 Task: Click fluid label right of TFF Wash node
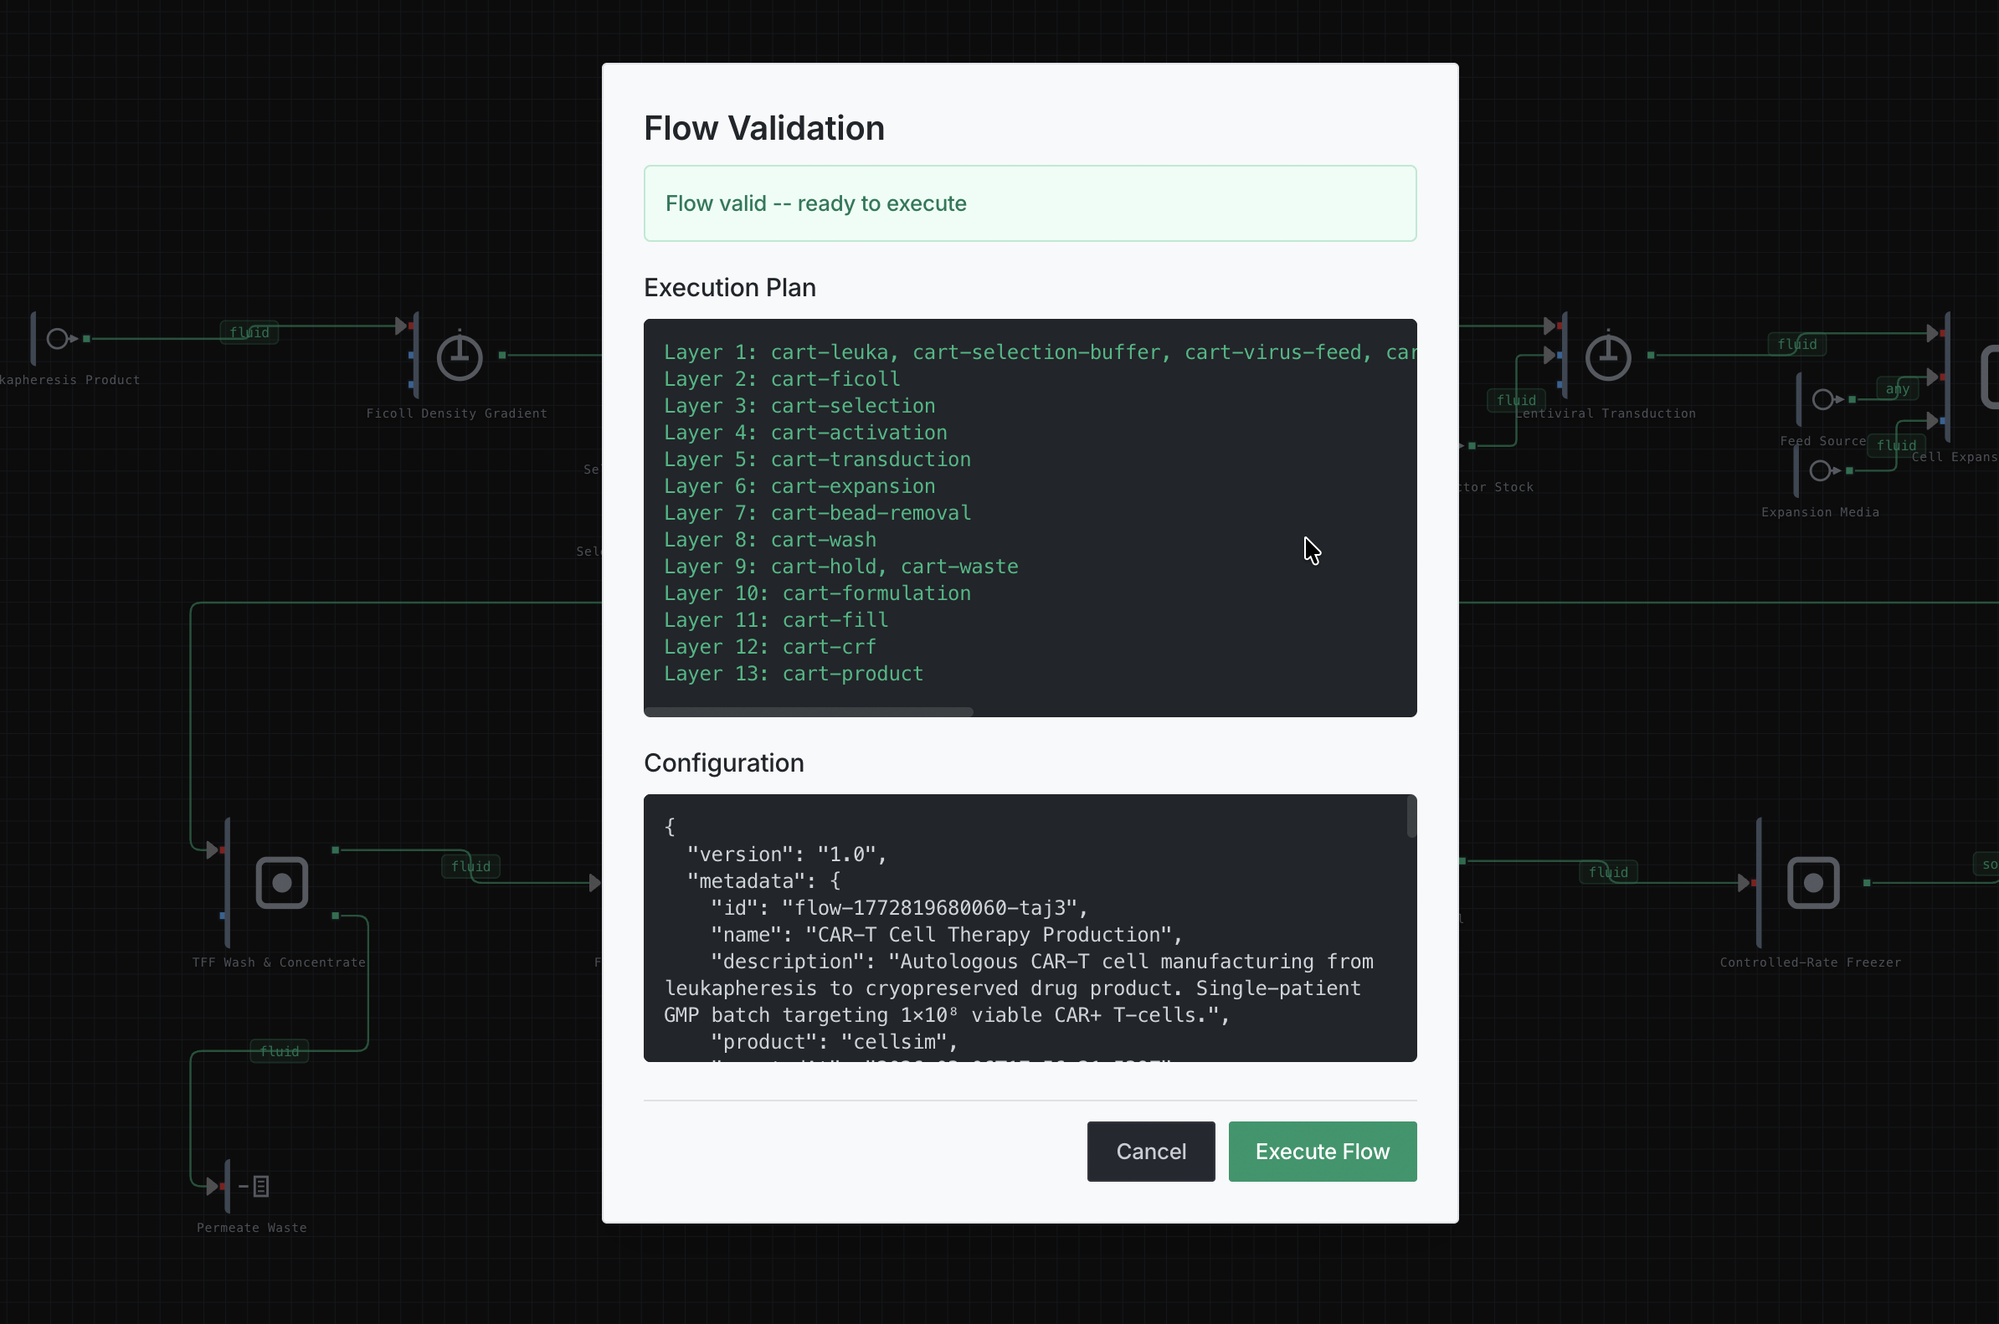[x=471, y=866]
